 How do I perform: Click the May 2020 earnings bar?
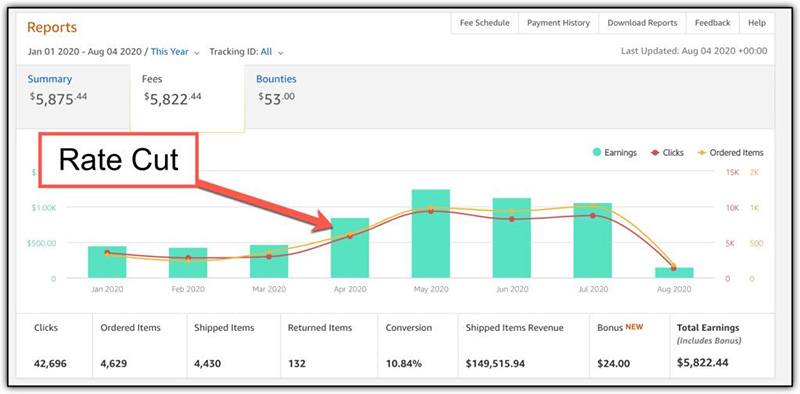pos(431,234)
